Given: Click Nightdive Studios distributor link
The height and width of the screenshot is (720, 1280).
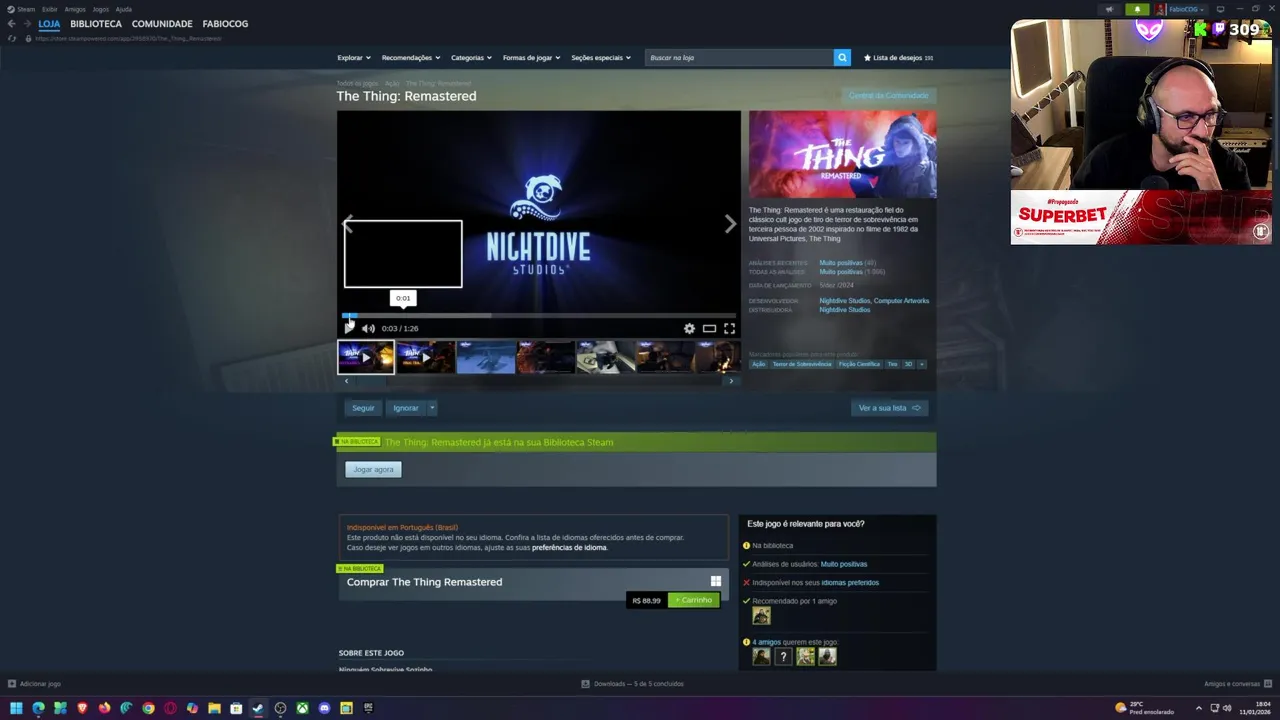Looking at the screenshot, I should click(x=845, y=310).
